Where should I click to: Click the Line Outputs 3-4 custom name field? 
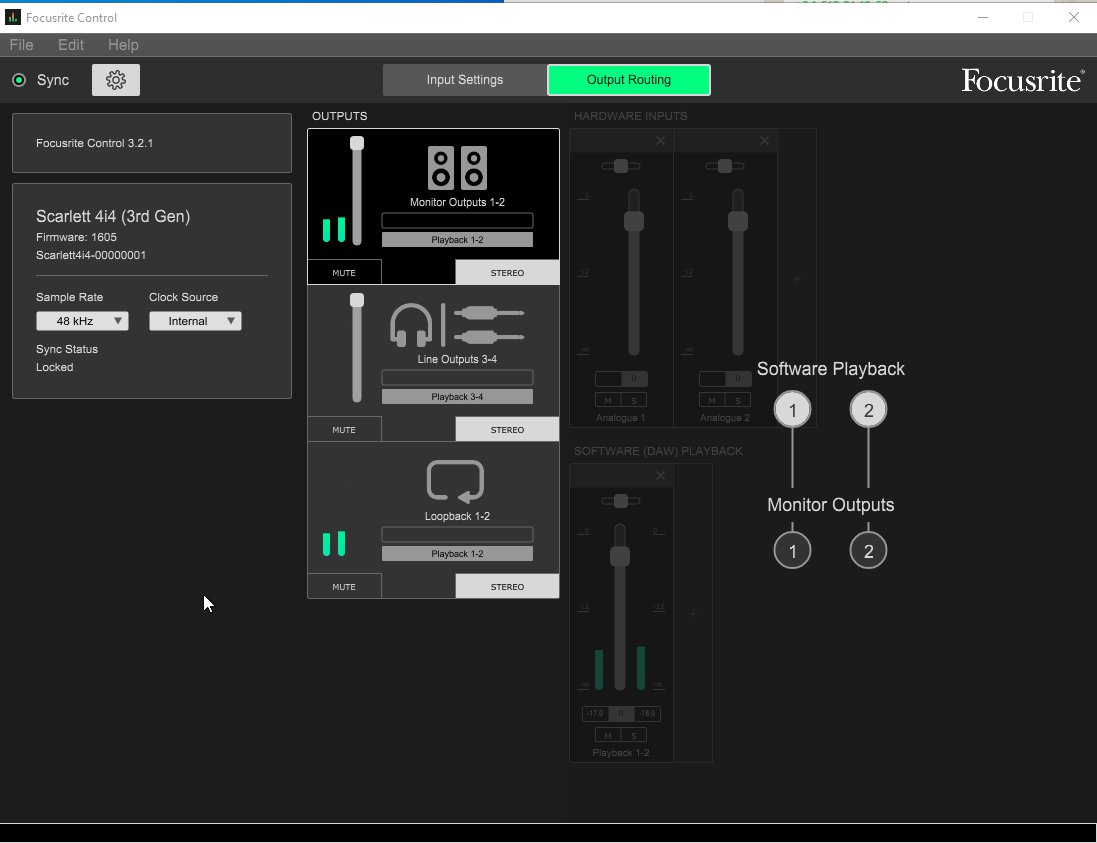(x=457, y=378)
